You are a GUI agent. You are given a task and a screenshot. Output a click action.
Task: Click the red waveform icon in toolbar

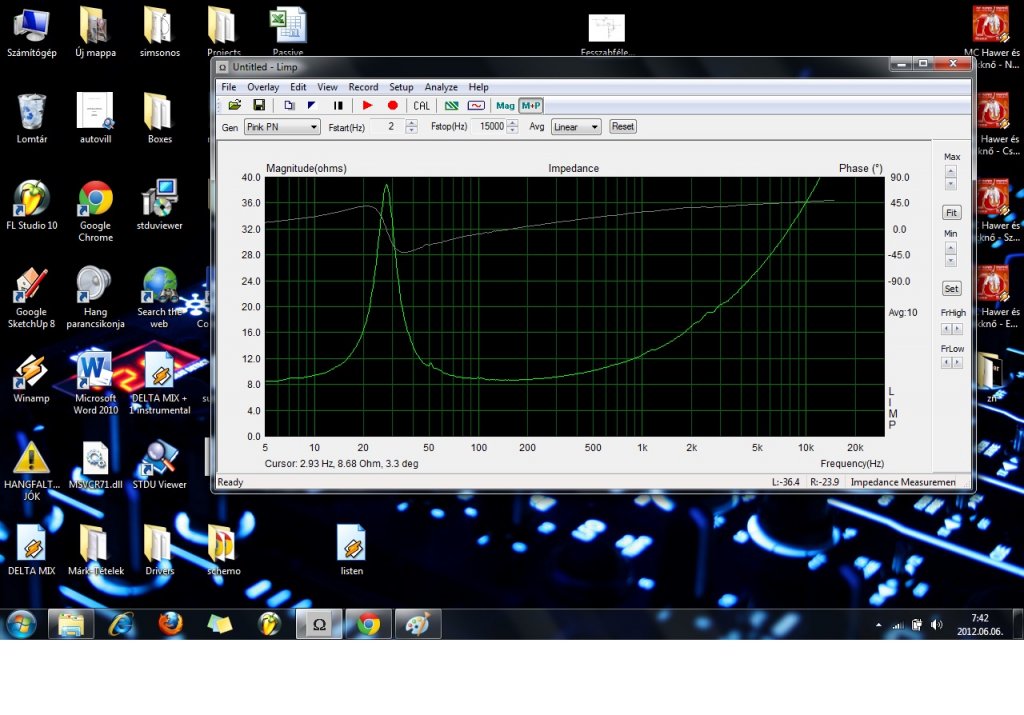pos(476,105)
